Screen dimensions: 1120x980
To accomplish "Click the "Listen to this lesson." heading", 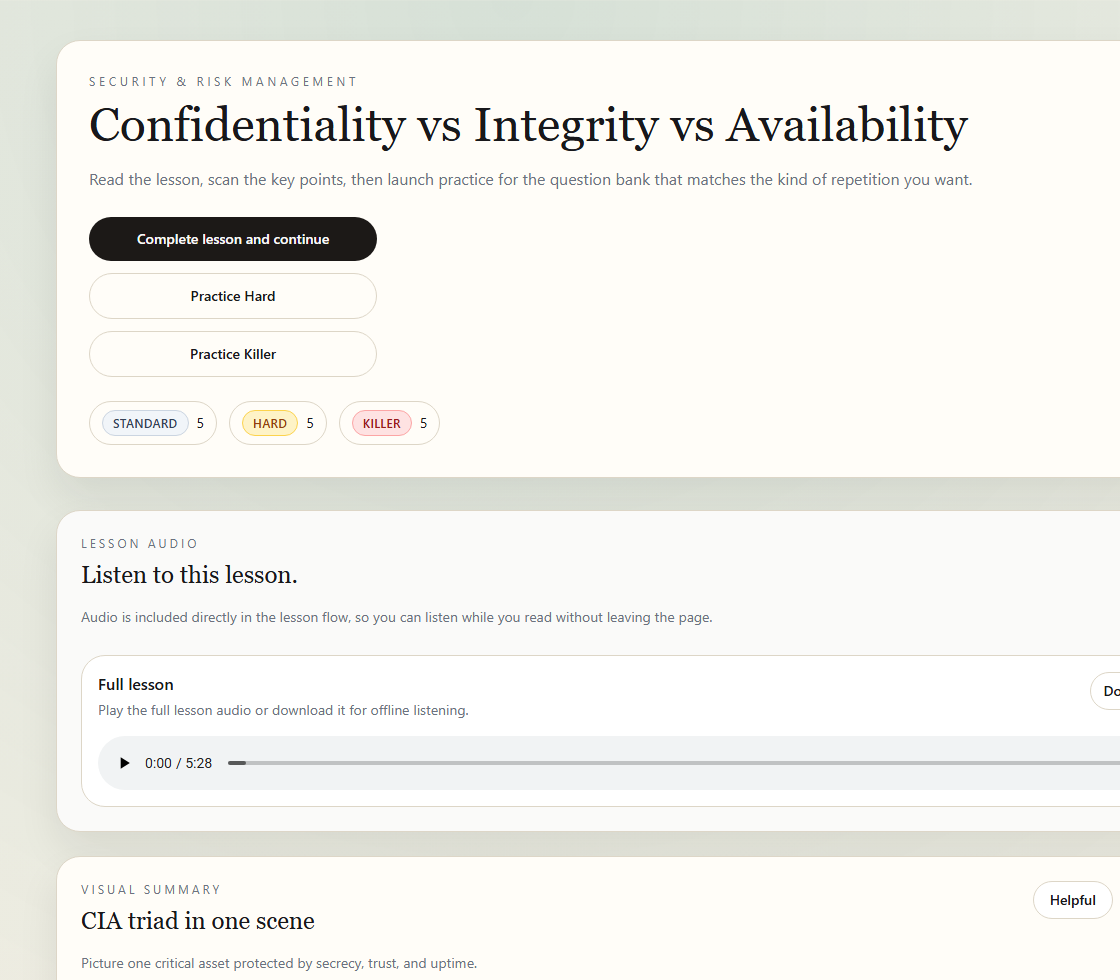I will tap(189, 575).
